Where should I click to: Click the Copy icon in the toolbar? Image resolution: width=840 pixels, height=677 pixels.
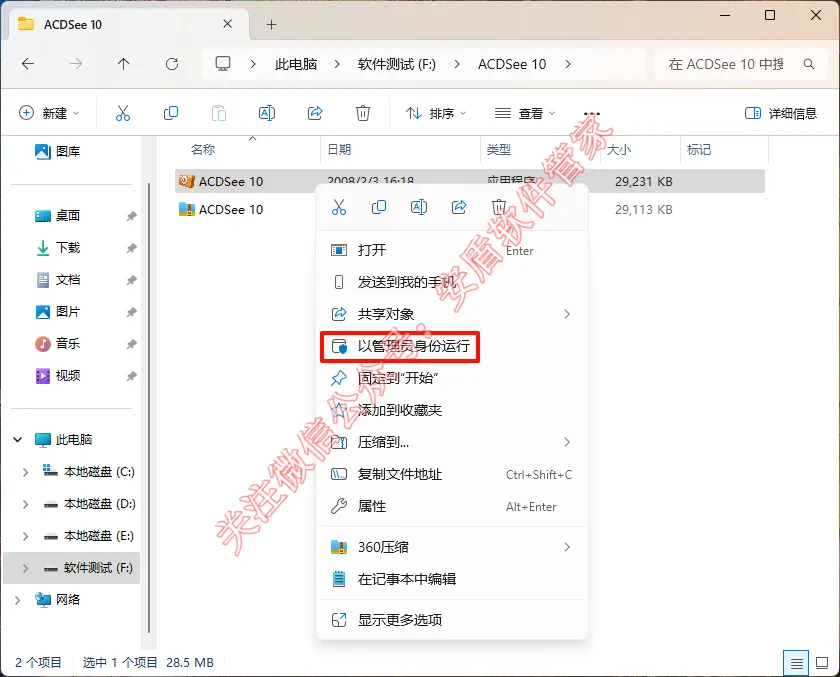click(x=171, y=113)
